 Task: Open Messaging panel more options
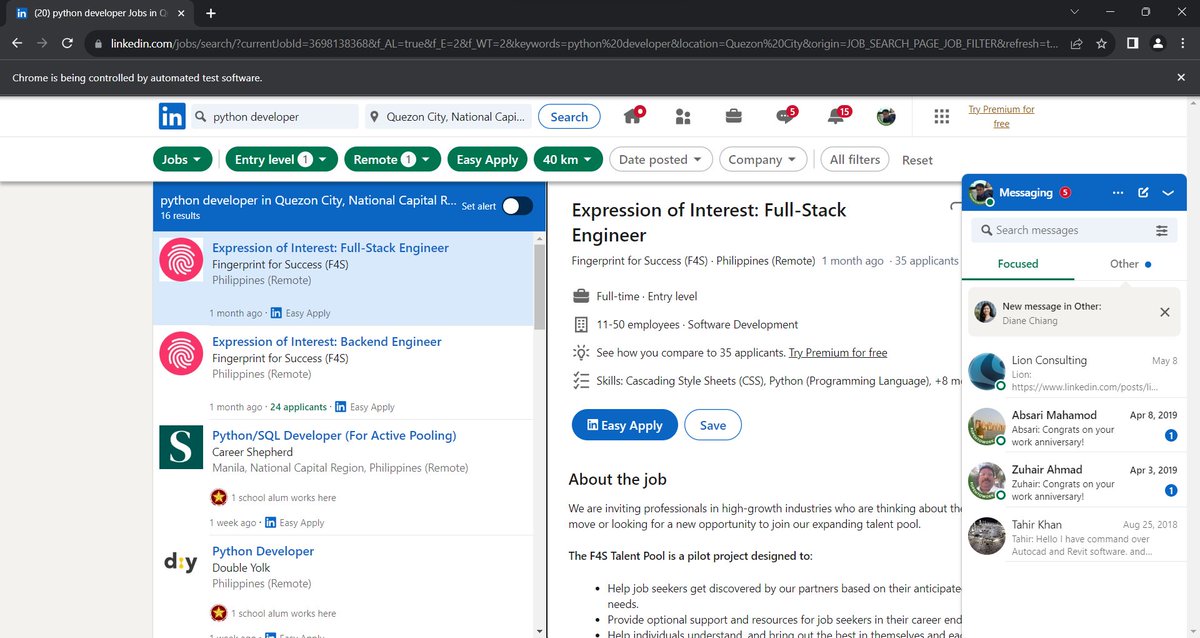(1118, 193)
